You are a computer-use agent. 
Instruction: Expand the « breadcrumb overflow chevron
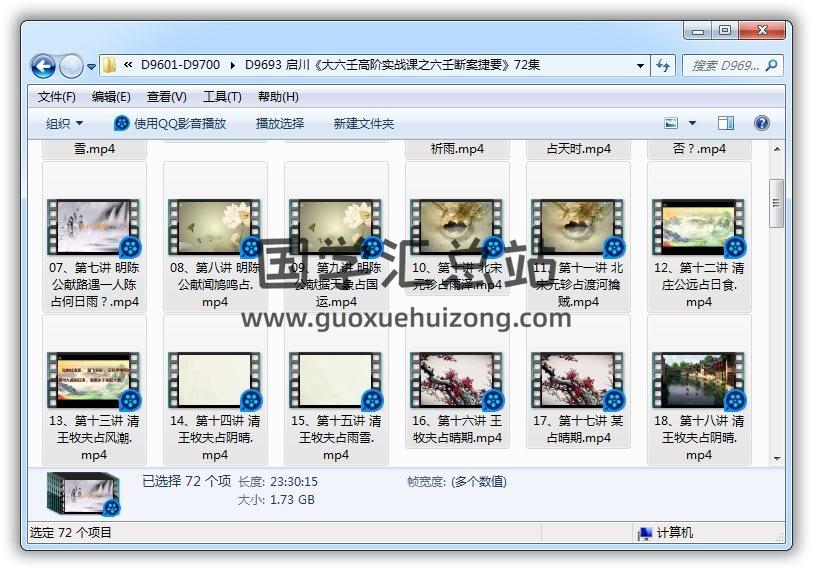tap(128, 65)
